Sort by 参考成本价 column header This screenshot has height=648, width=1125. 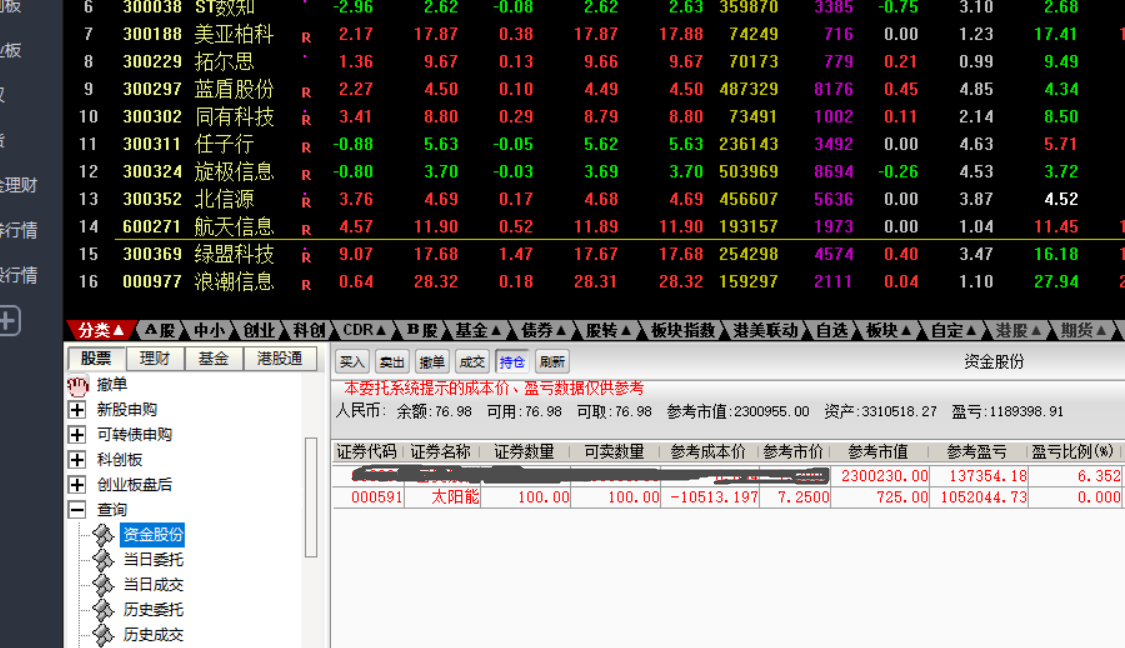(707, 451)
